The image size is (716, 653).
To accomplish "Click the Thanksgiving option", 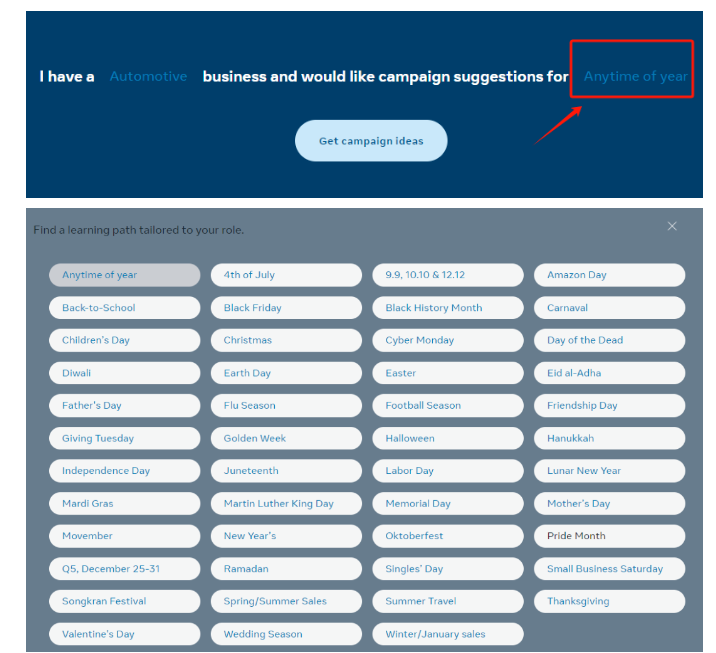I will tap(609, 601).
